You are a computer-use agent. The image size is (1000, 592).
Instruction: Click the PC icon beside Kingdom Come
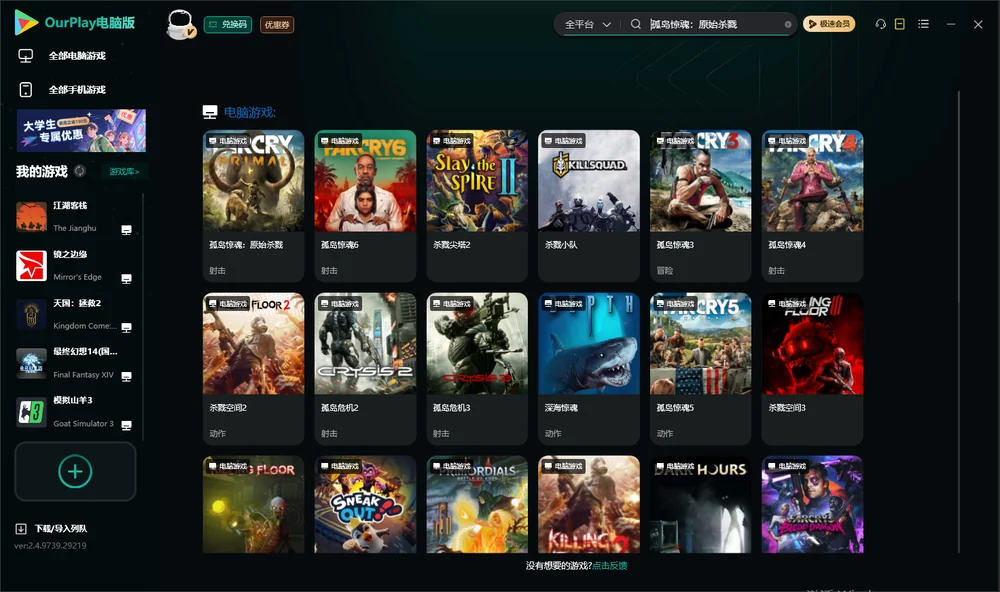click(126, 327)
